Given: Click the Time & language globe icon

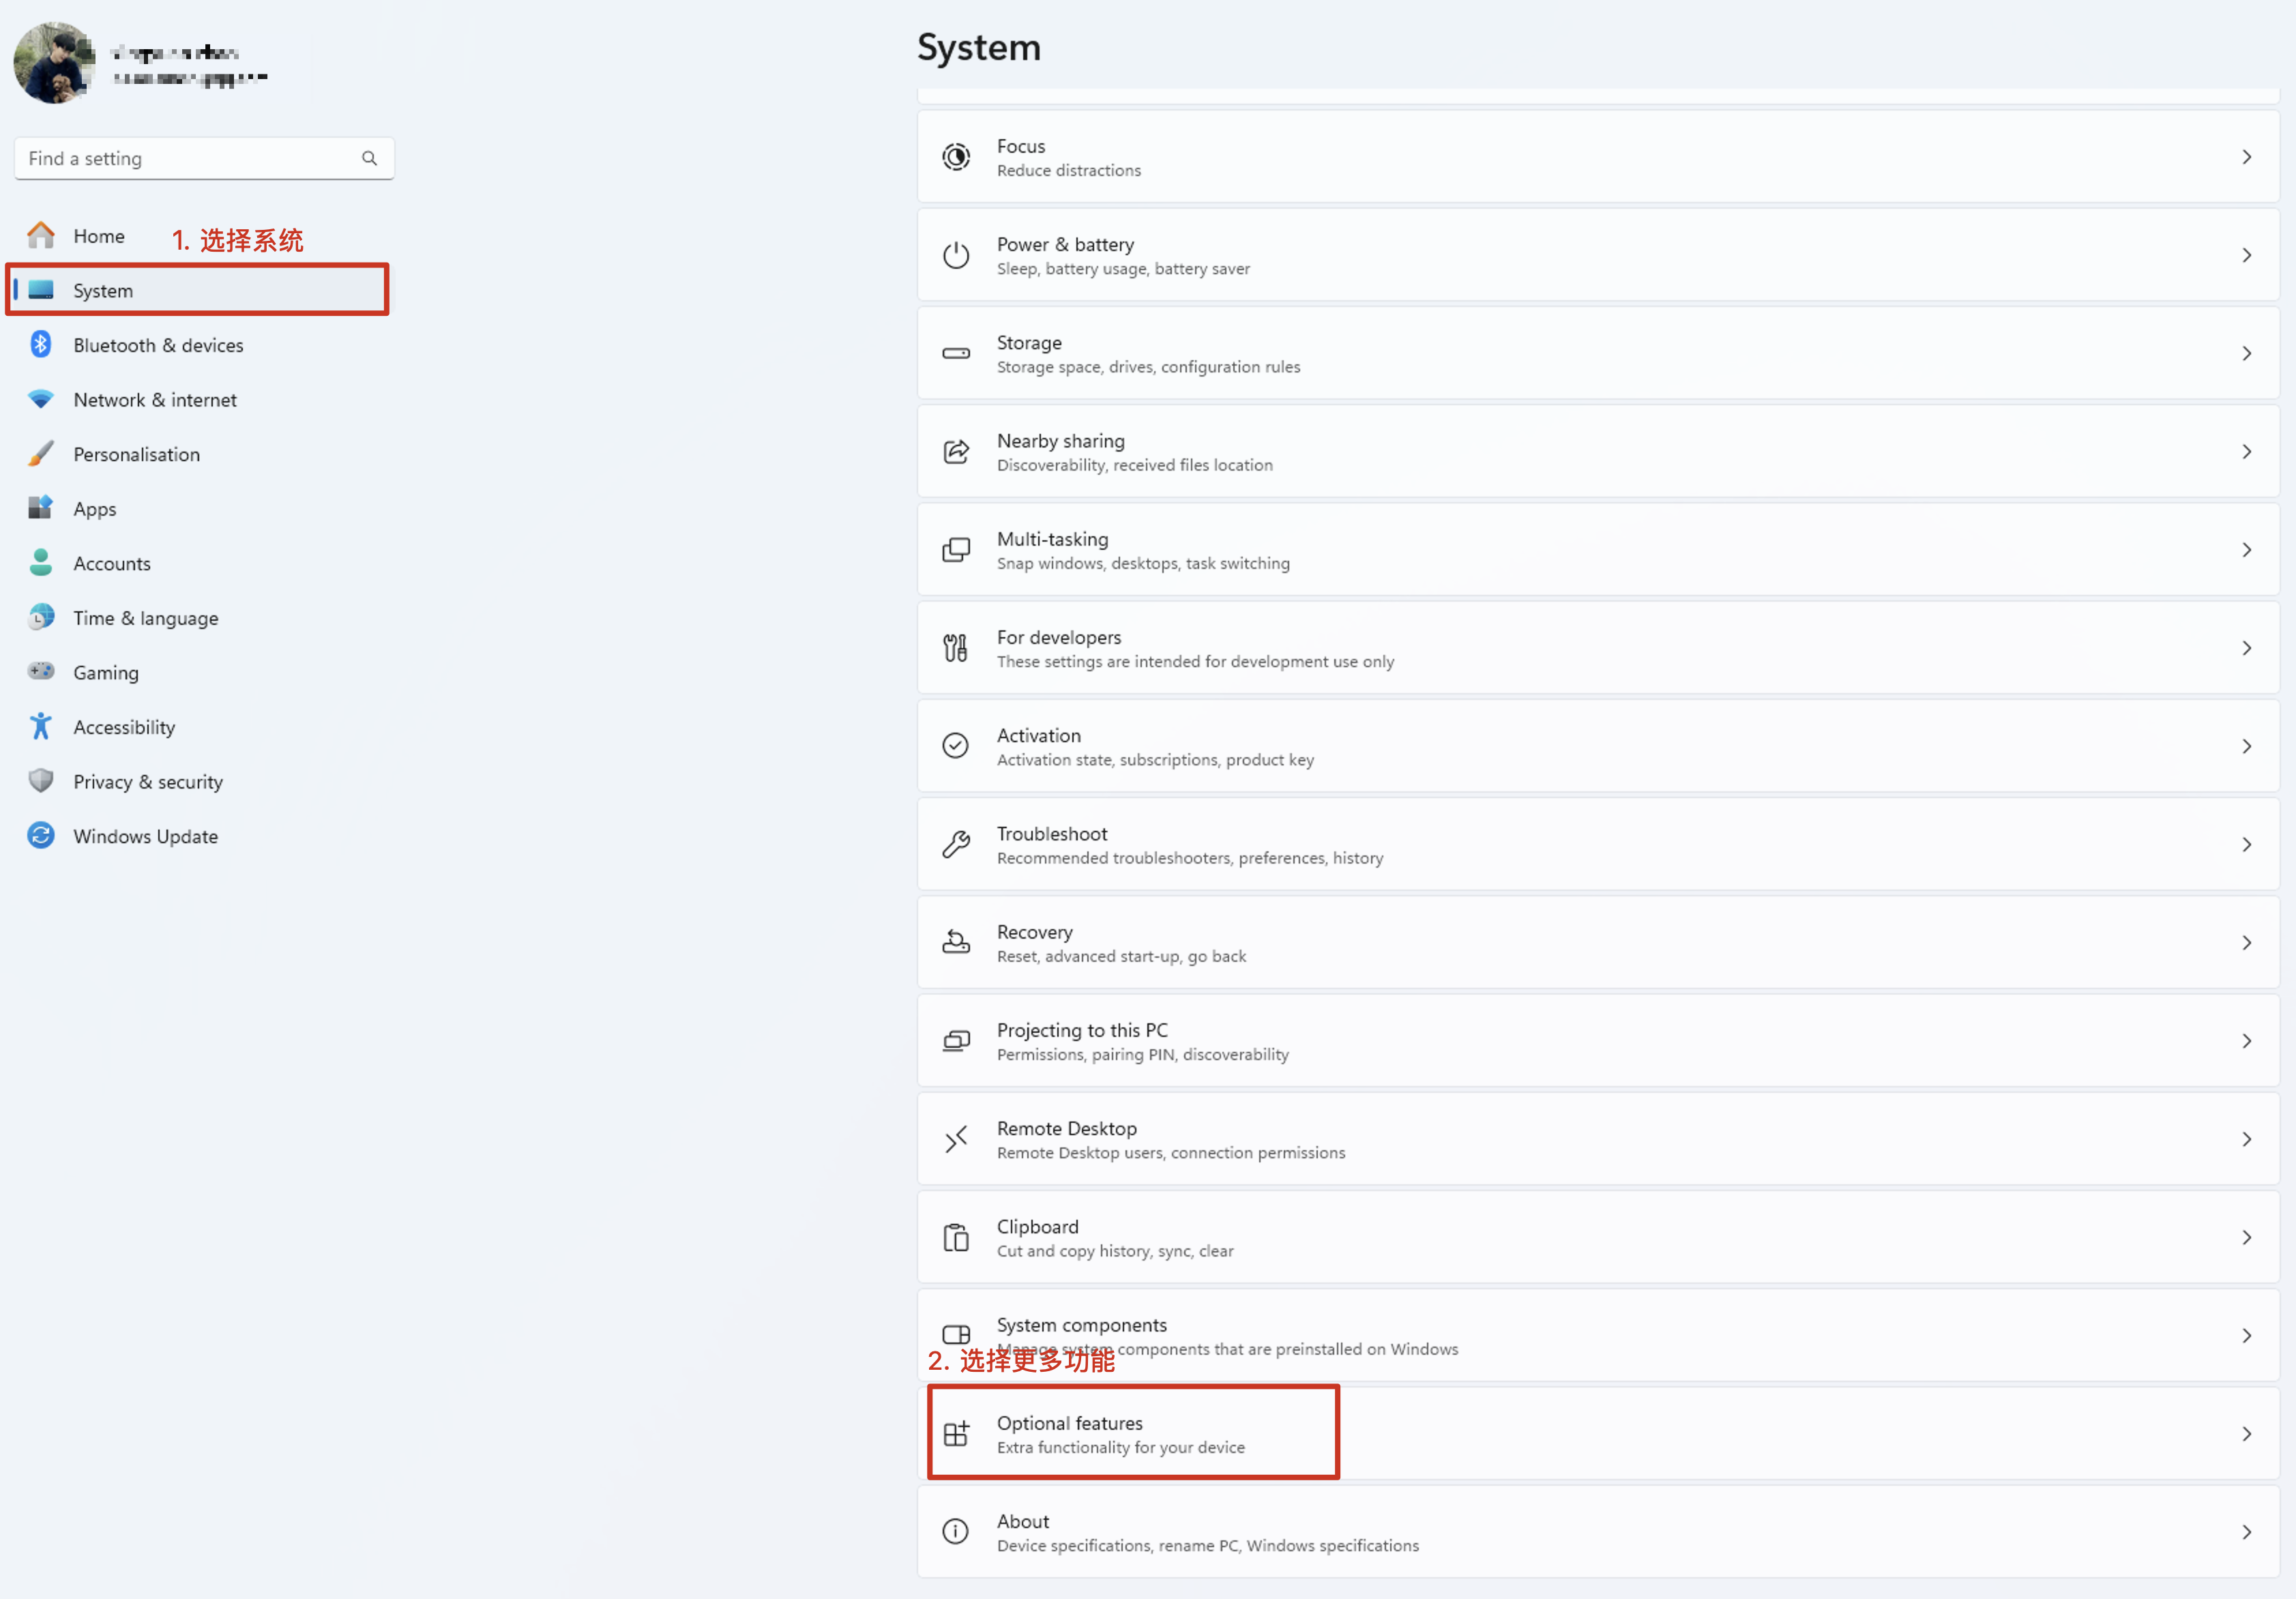Looking at the screenshot, I should [40, 617].
